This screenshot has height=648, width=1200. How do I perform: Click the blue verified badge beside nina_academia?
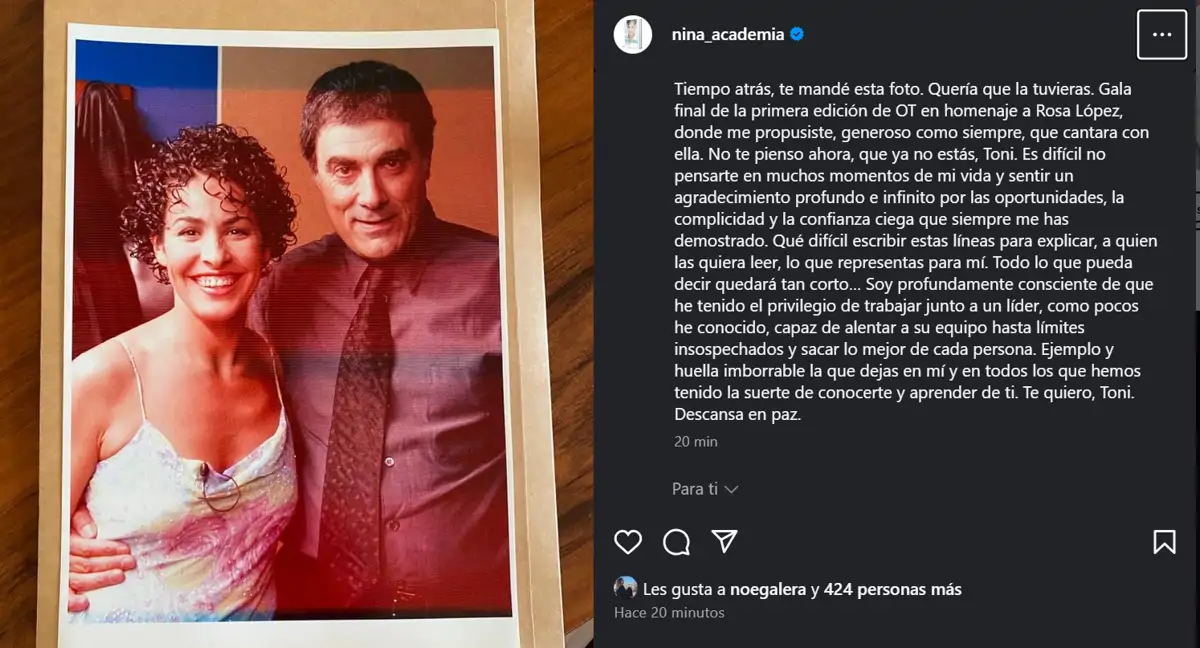(x=797, y=34)
